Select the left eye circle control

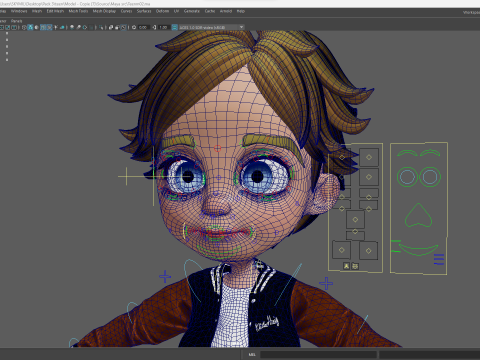(407, 177)
